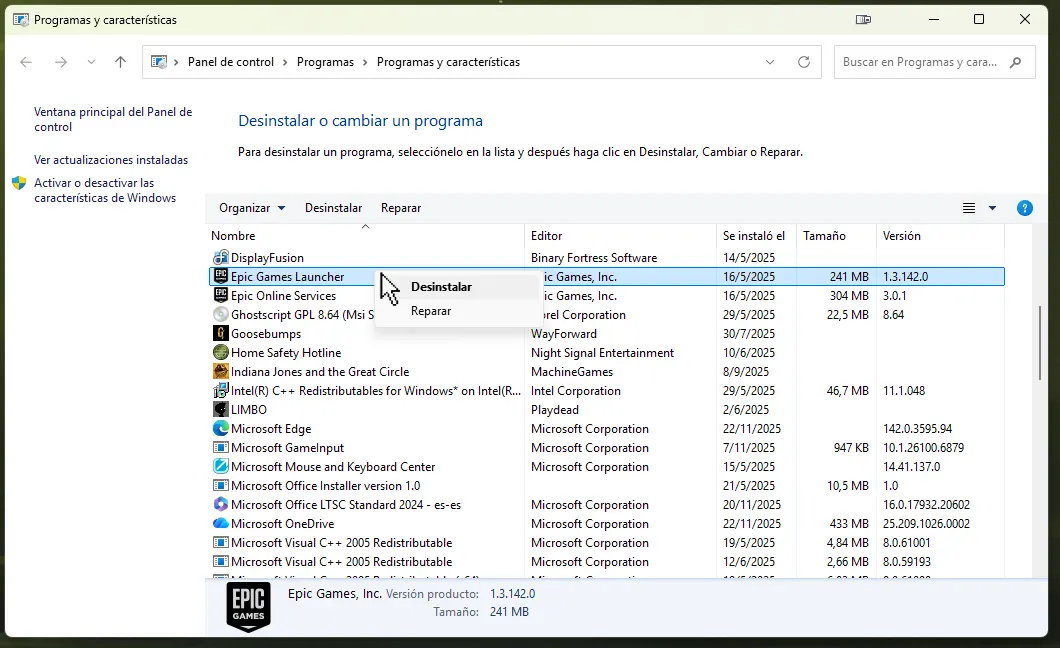1060x648 pixels.
Task: Click the Microsoft OneDrive cloud icon
Action: [221, 523]
